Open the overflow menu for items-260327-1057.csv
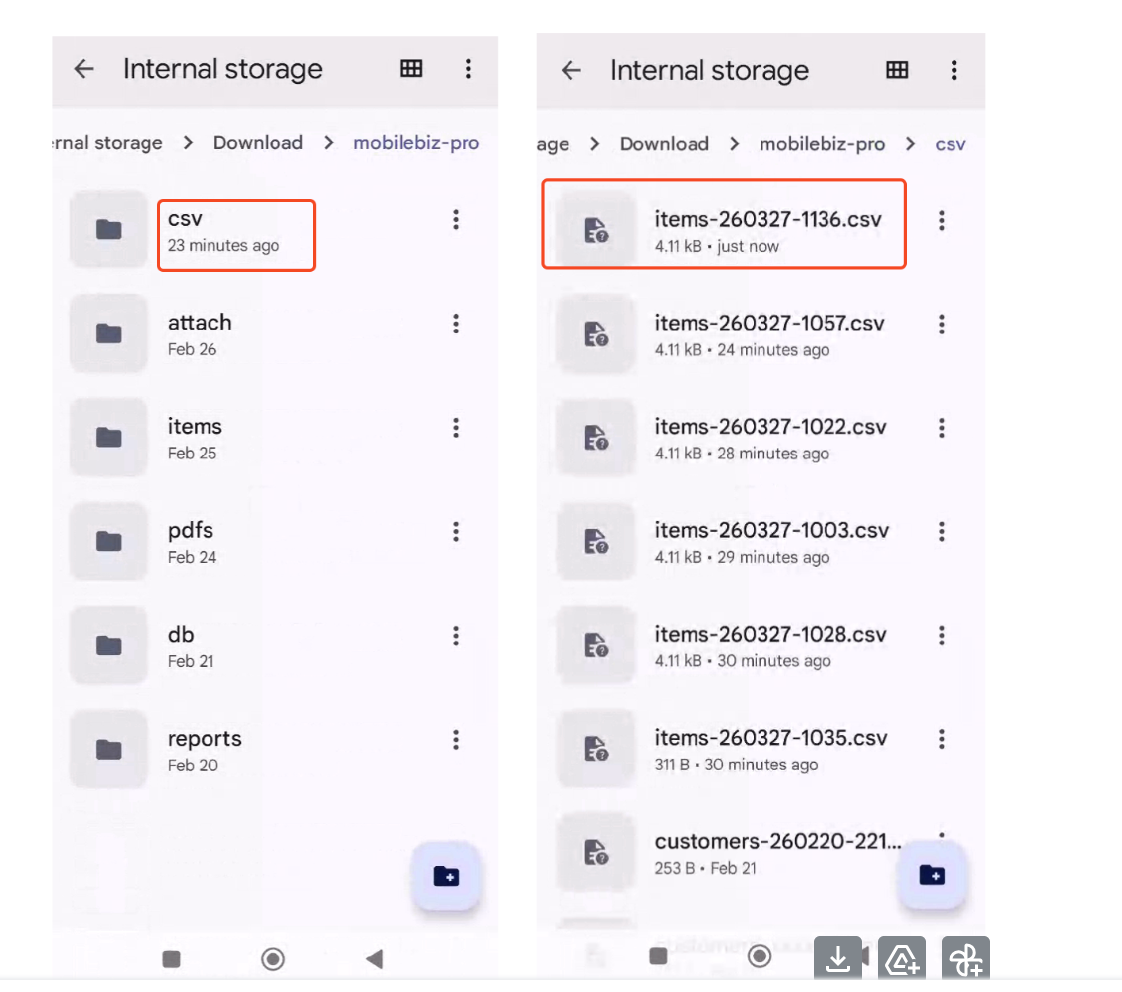The image size is (1122, 992). pos(941,324)
